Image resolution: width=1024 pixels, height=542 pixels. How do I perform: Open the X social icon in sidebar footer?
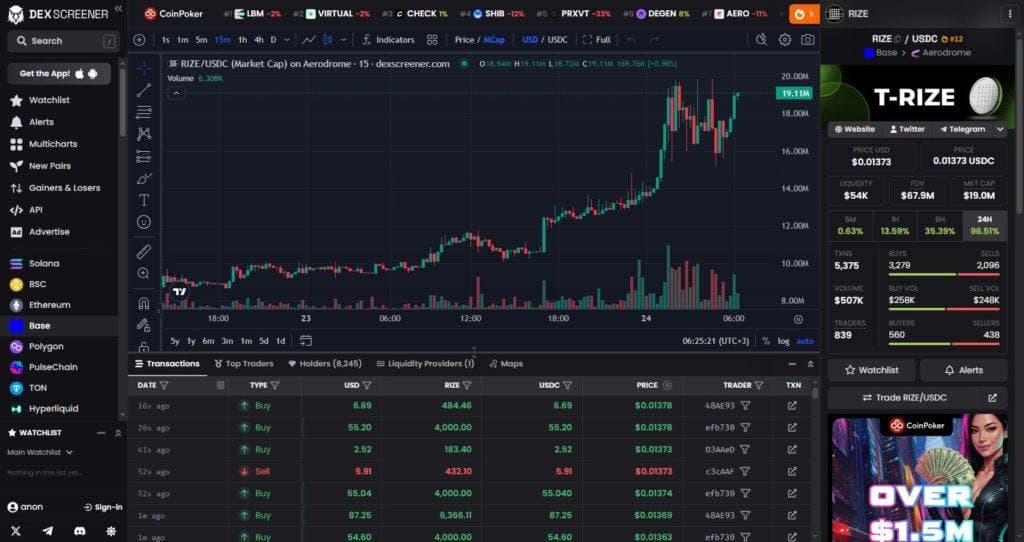(16, 531)
